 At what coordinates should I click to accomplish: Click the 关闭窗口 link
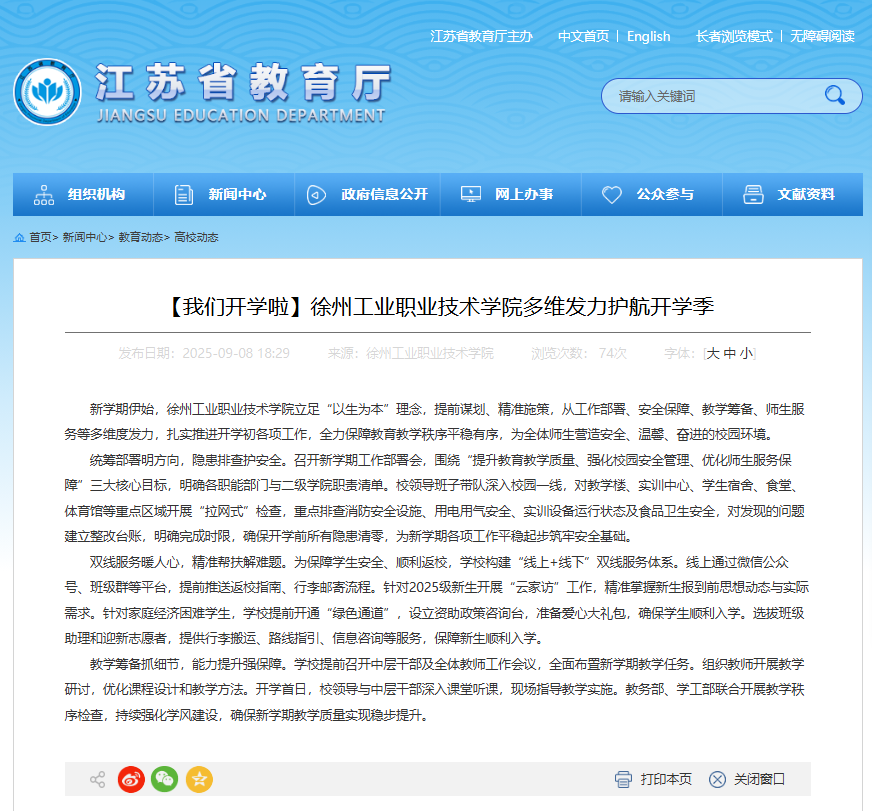pyautogui.click(x=759, y=779)
